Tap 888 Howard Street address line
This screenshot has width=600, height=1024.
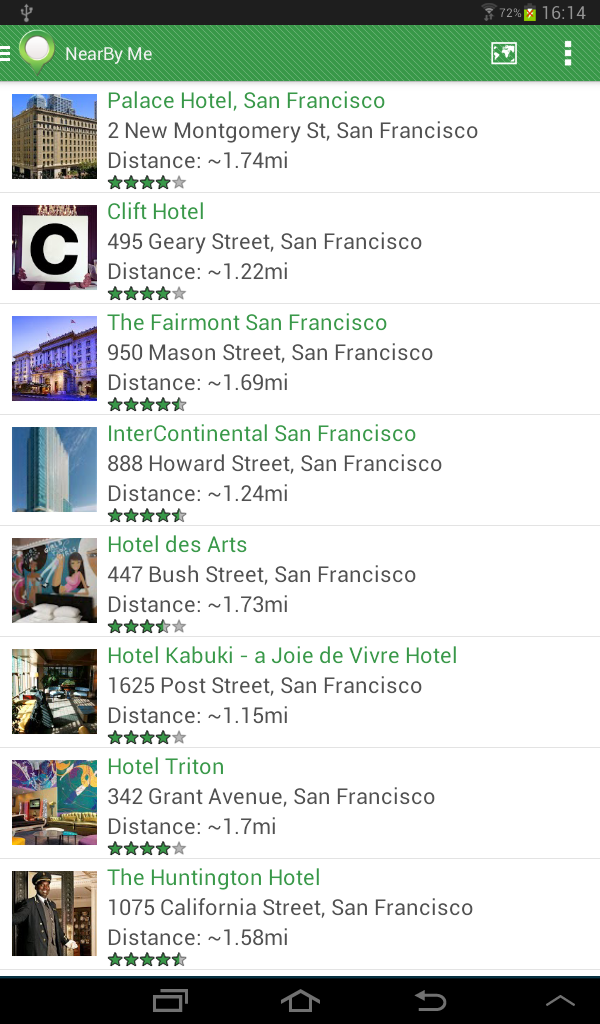pyautogui.click(x=275, y=464)
